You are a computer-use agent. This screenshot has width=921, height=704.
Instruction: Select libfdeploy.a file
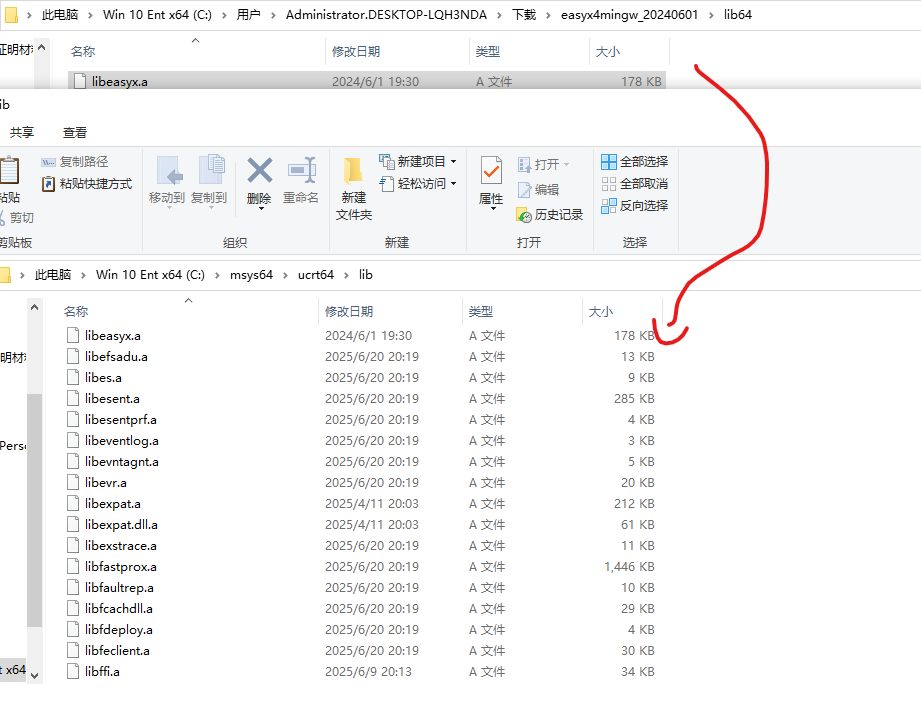click(119, 630)
